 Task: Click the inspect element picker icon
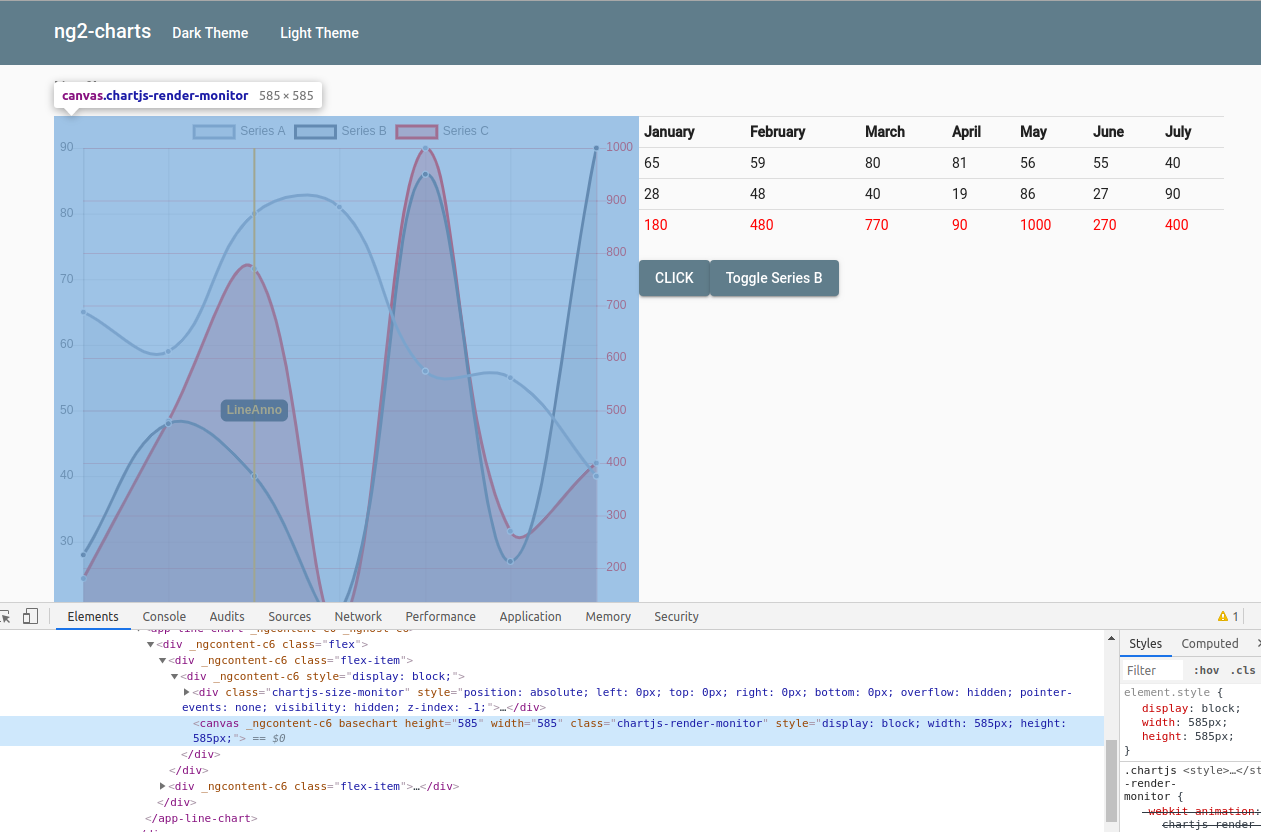[x=4, y=616]
